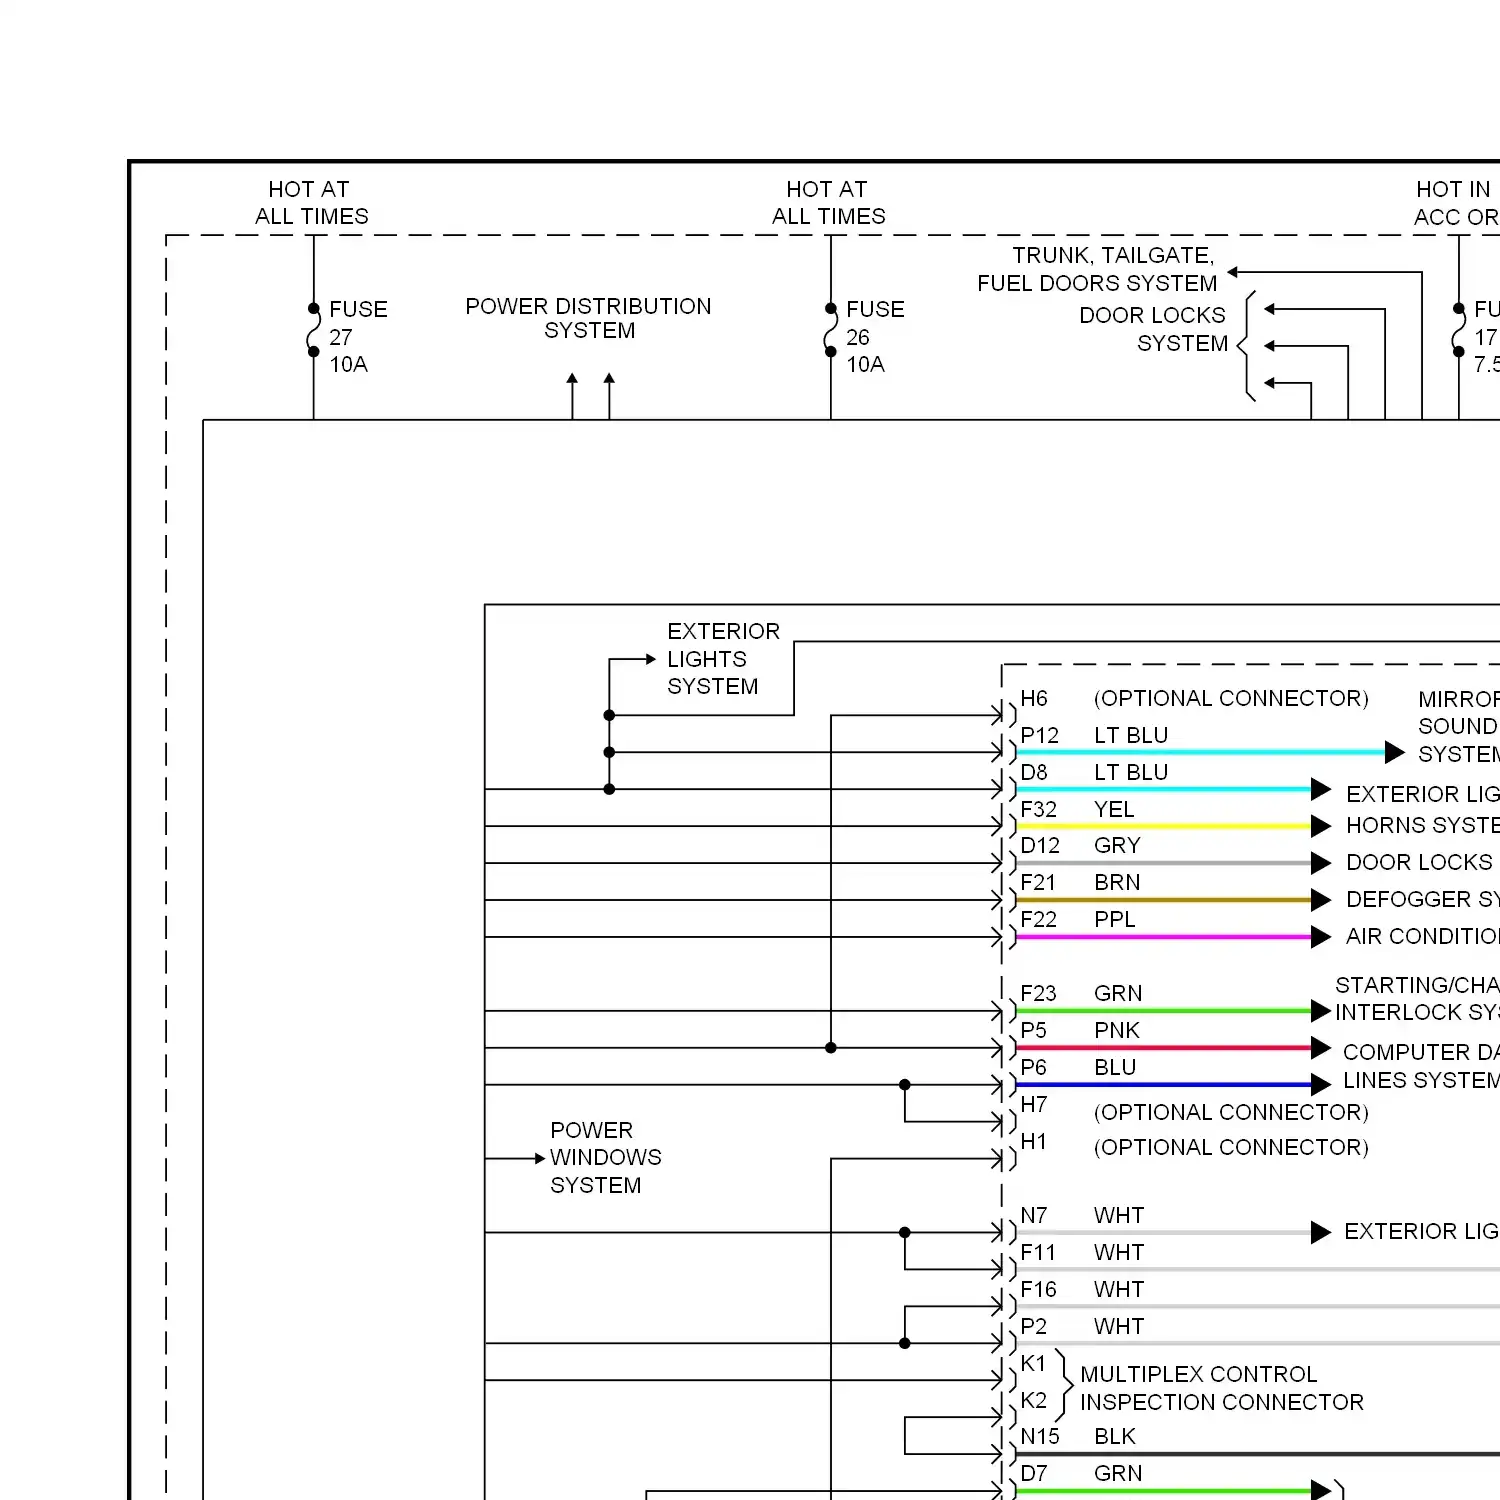1500x1500 pixels.
Task: Select the BRN wire color label
Action: pyautogui.click(x=1117, y=883)
